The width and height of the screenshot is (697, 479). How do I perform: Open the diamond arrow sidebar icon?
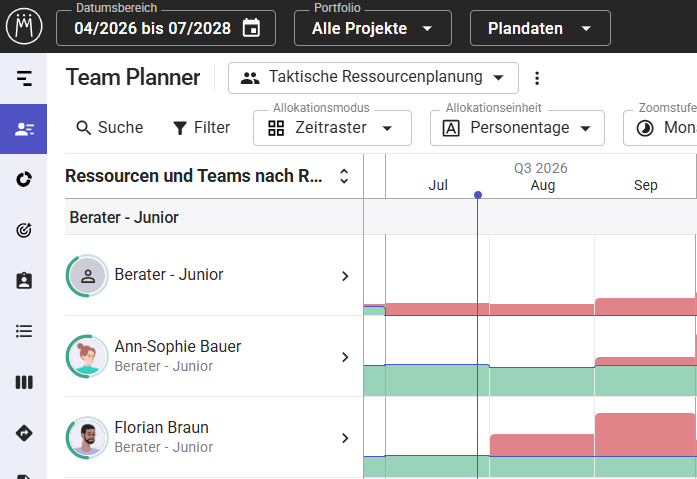click(x=24, y=433)
